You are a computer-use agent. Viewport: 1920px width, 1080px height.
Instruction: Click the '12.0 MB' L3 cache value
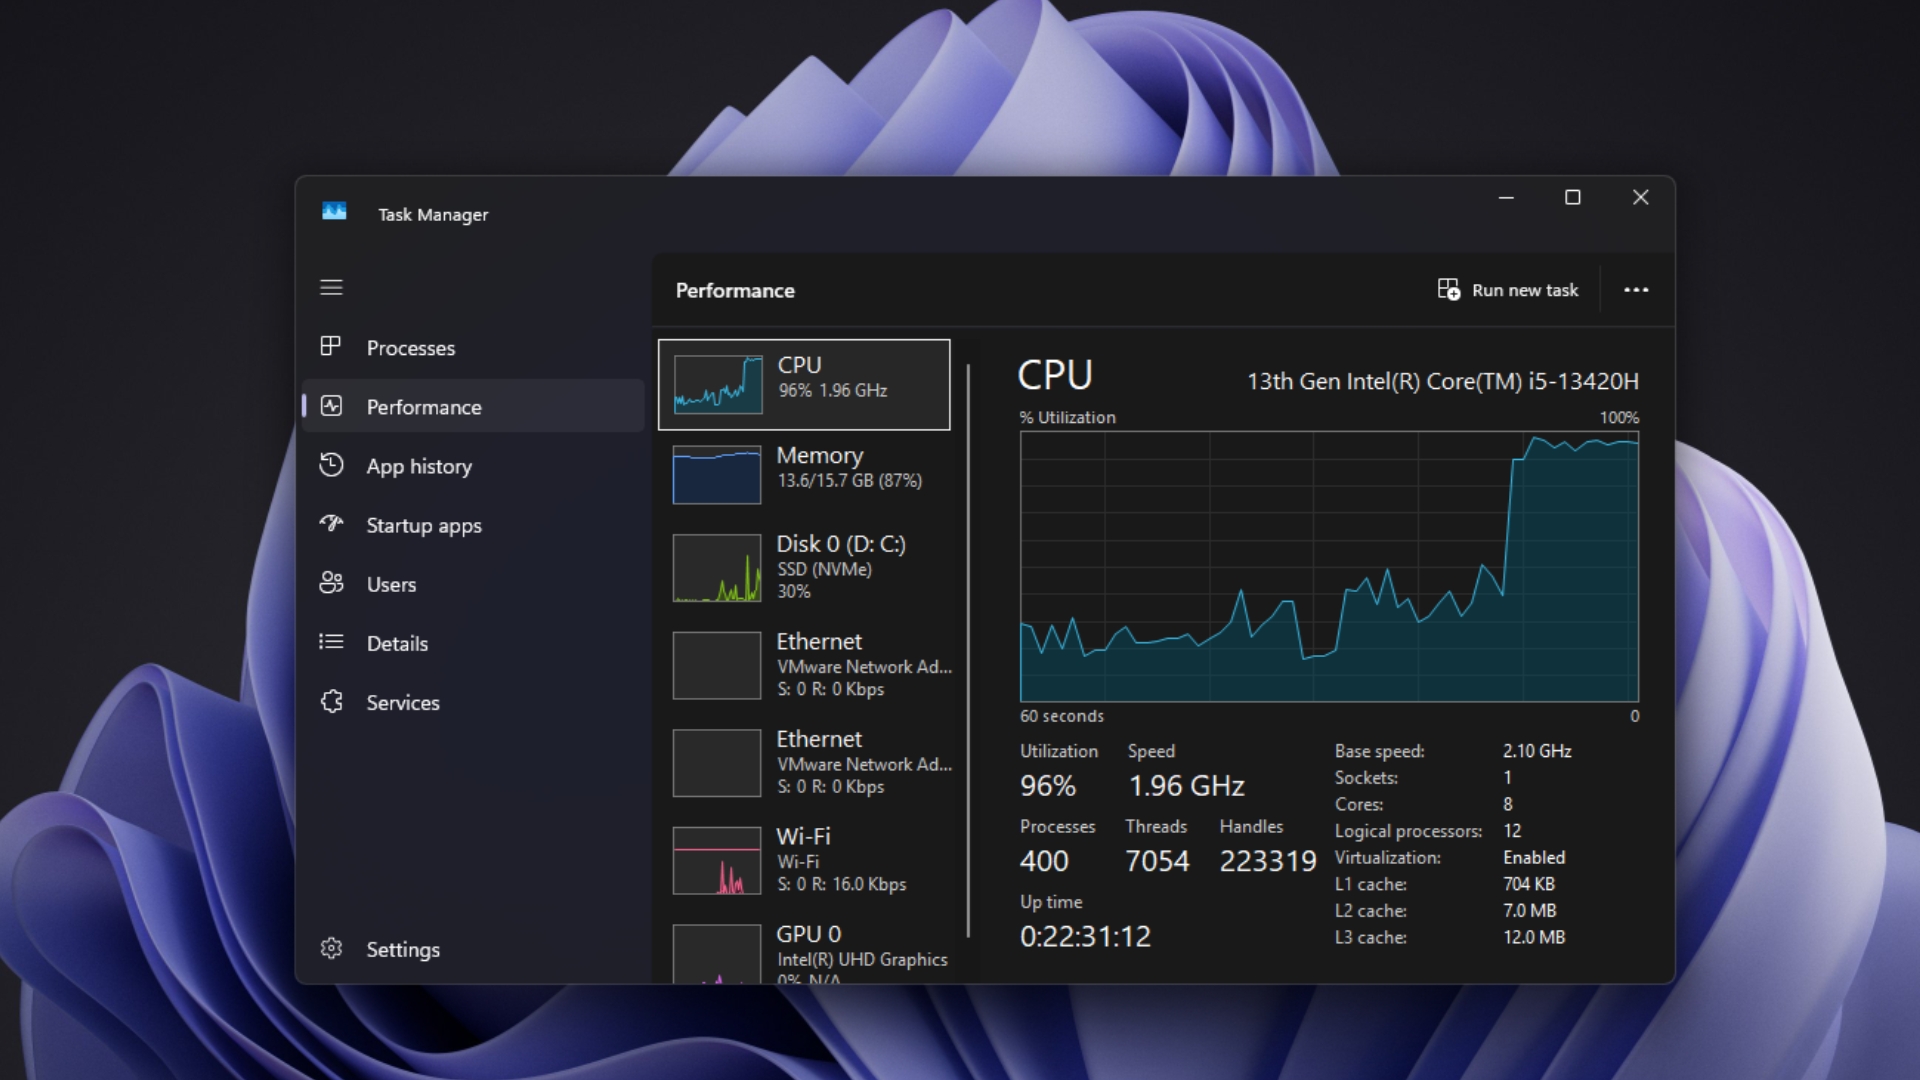[x=1534, y=938]
